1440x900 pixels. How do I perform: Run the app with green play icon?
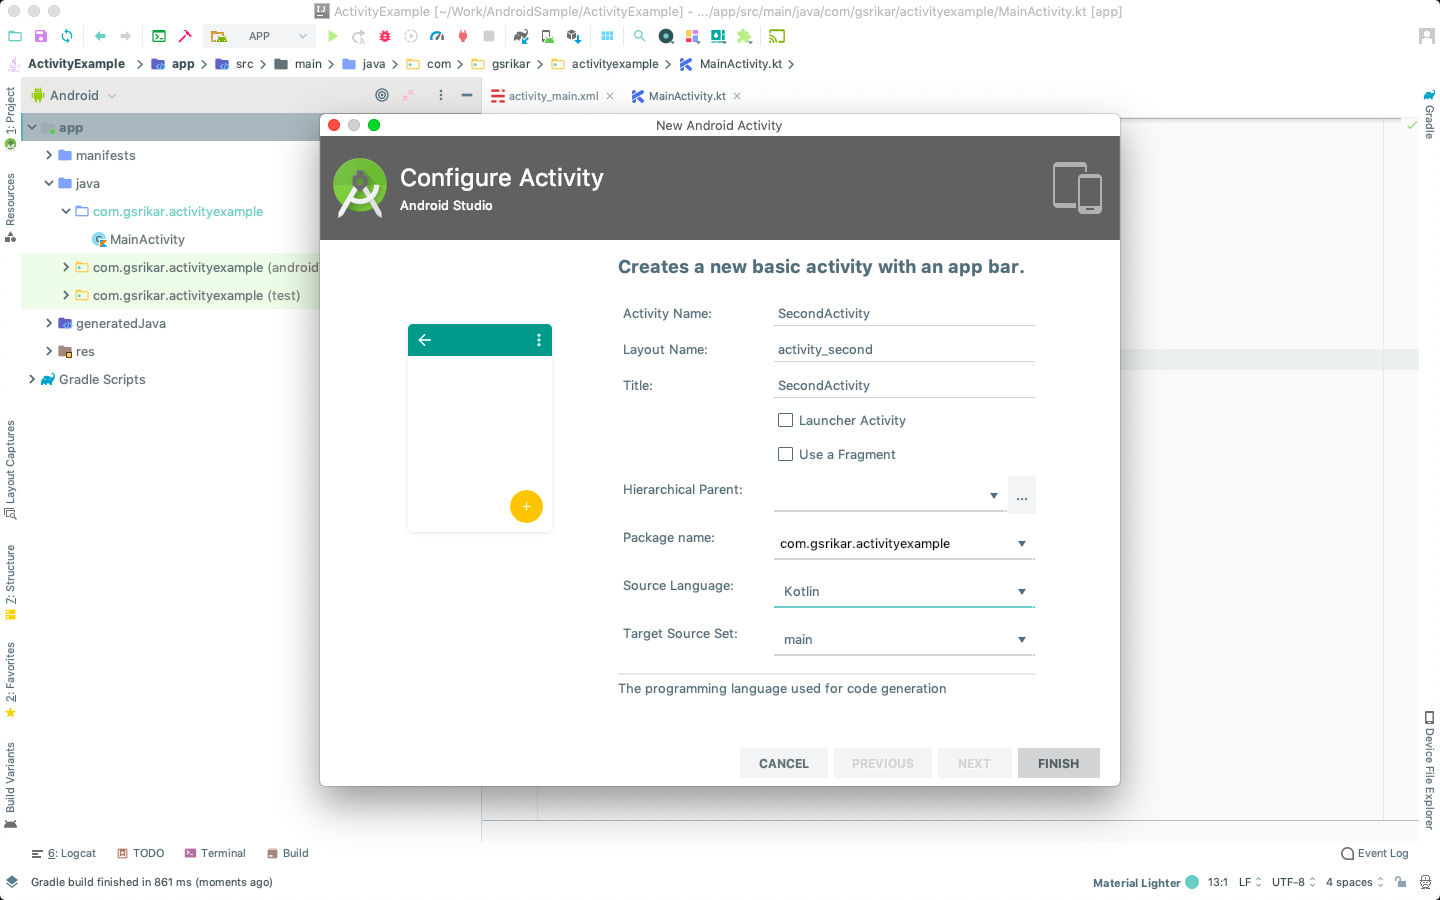(332, 35)
